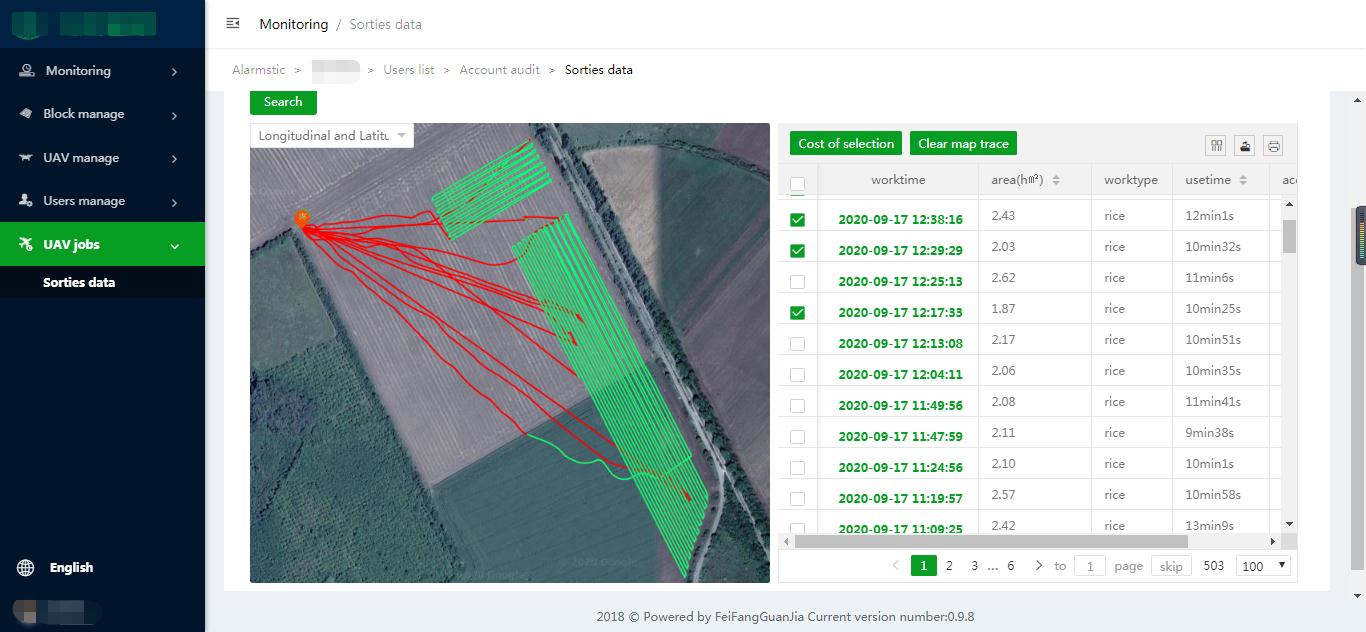Open Users manage from the sidebar icon
The width and height of the screenshot is (1366, 632).
(24, 200)
